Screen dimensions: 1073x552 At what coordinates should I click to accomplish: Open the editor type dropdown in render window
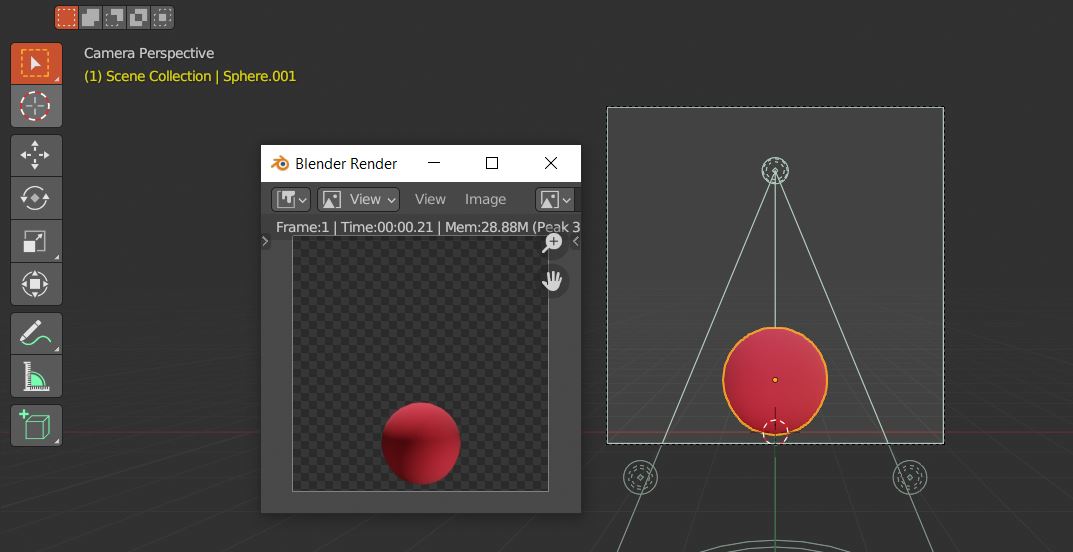(291, 199)
